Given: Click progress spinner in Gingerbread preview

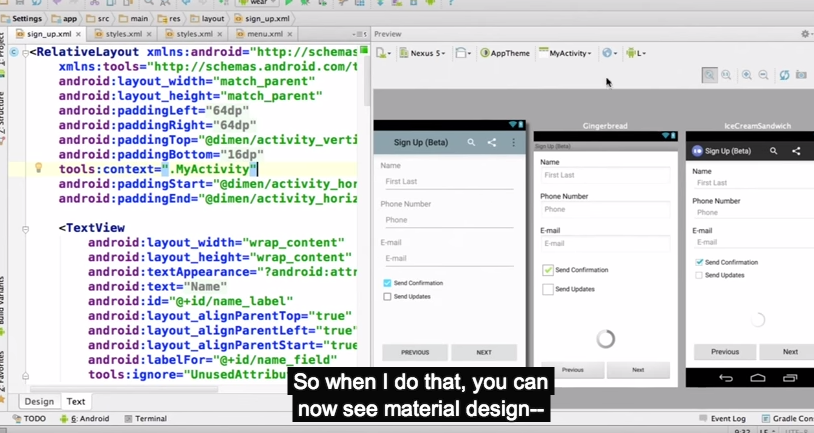Looking at the screenshot, I should coord(605,339).
